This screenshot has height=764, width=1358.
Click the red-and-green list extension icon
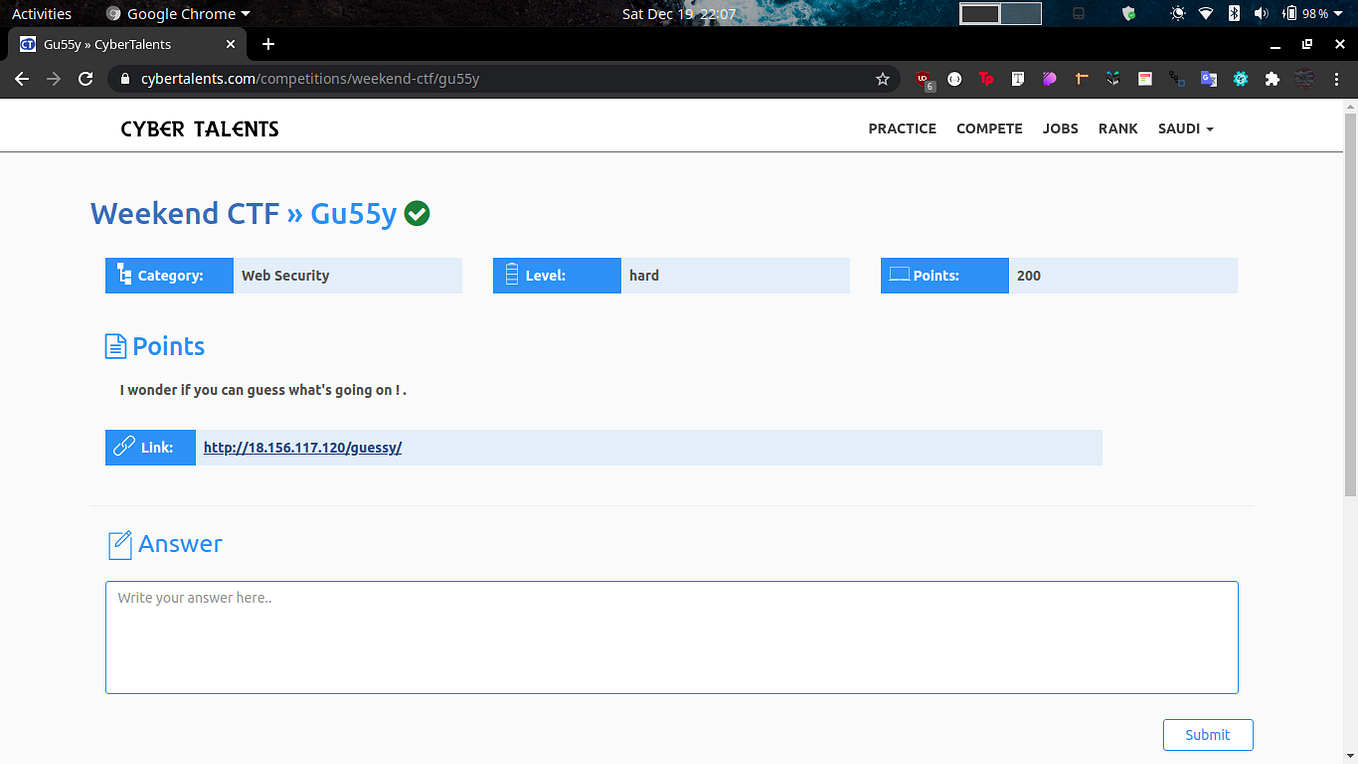click(1145, 79)
